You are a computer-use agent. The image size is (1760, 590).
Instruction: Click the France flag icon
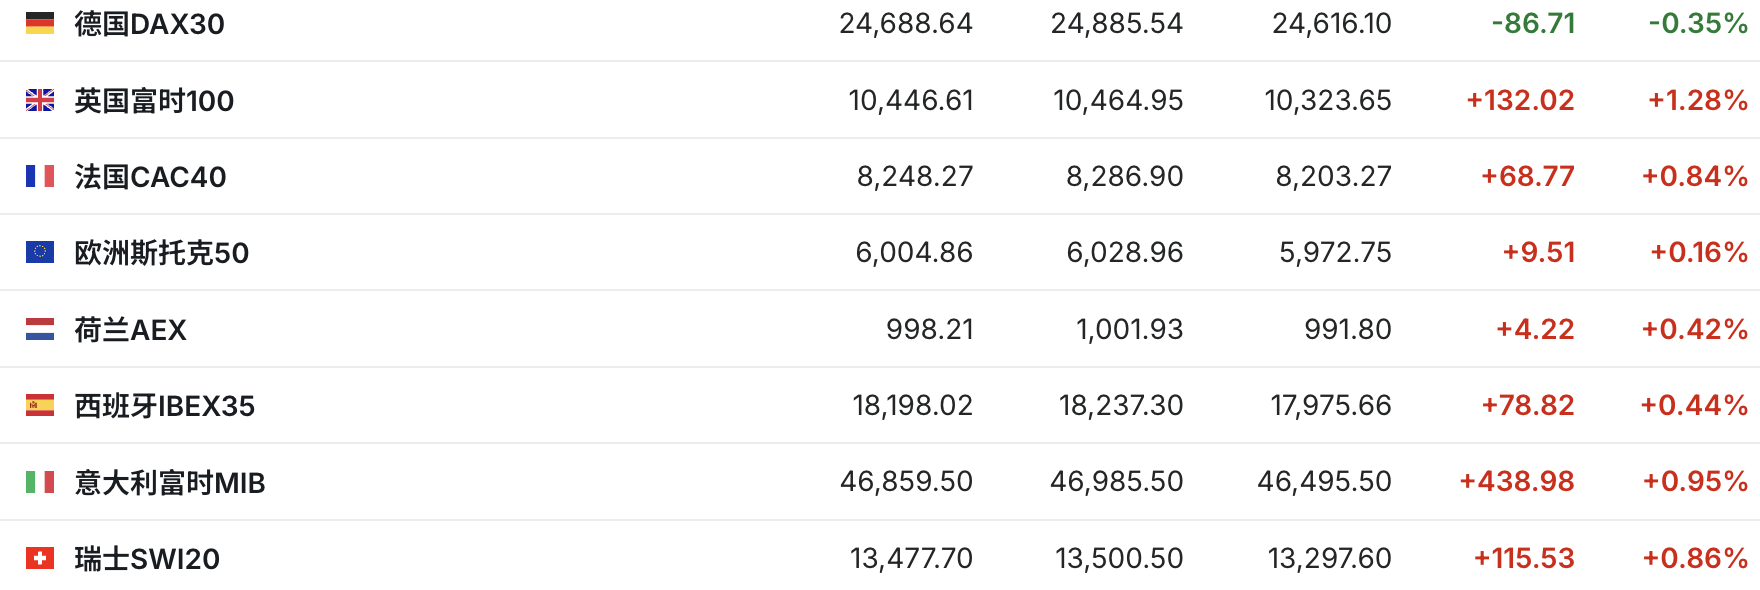(x=40, y=176)
